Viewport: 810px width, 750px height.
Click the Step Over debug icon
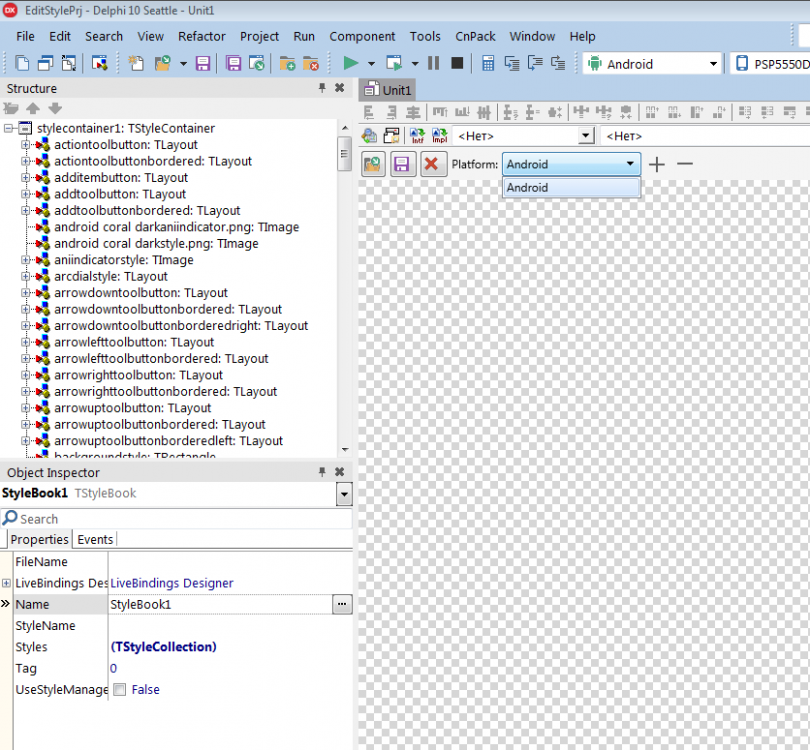535,63
